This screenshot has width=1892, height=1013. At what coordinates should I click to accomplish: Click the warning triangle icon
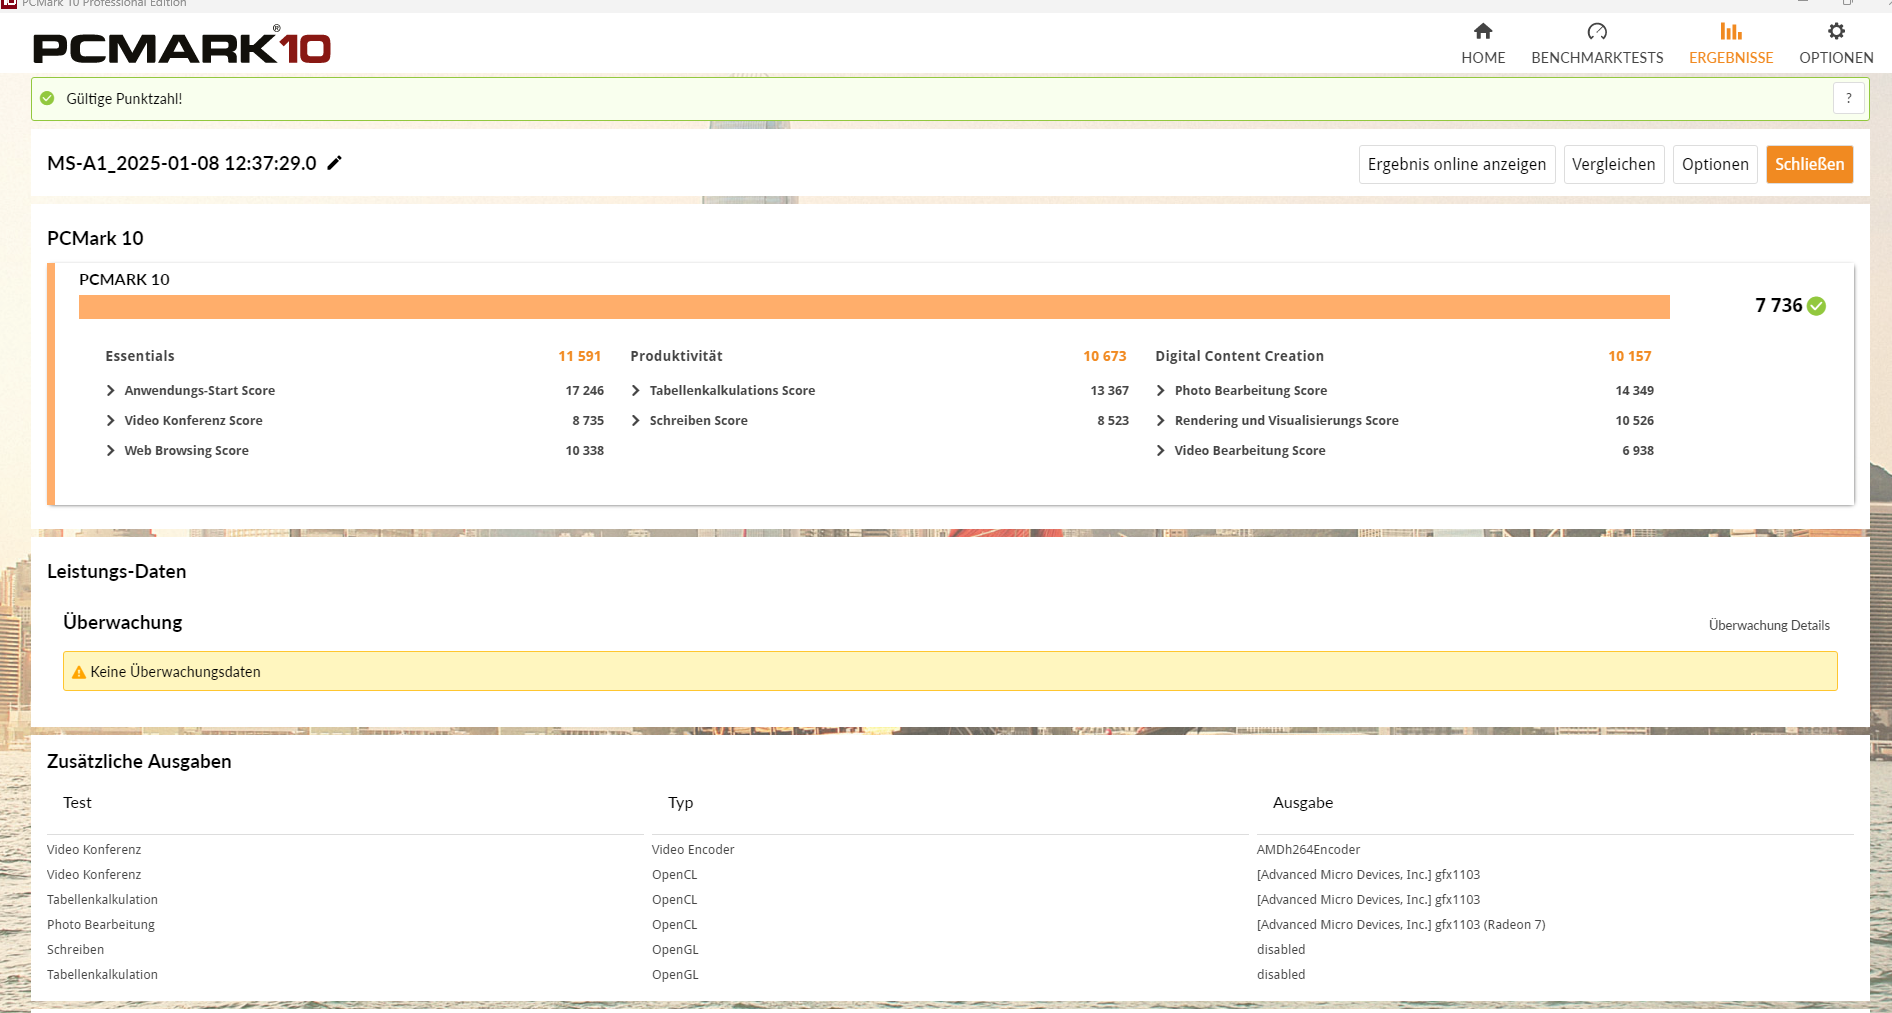pos(79,672)
